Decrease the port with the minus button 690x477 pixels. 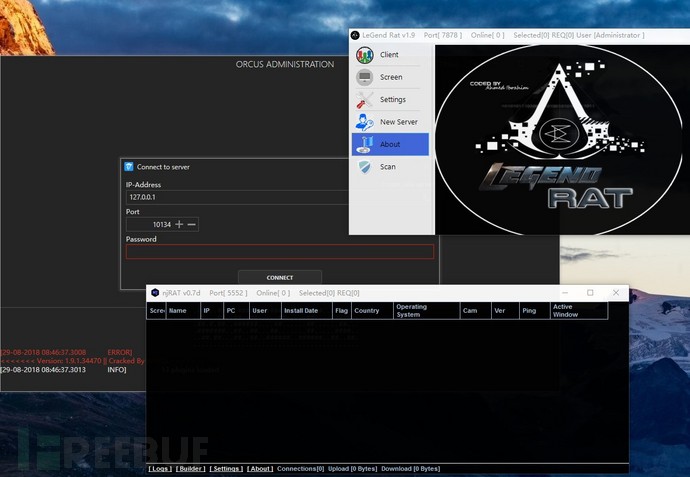191,224
